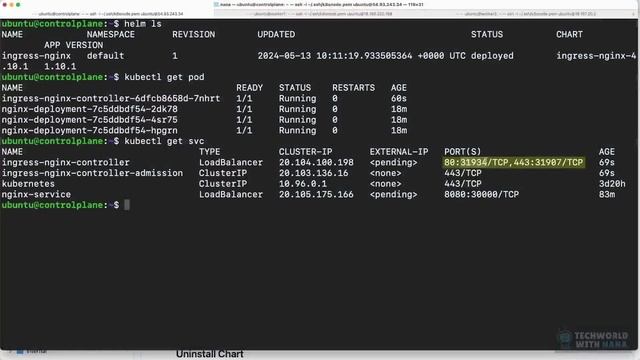
Task: Click the 8080:30000/TCP port value
Action: [482, 194]
